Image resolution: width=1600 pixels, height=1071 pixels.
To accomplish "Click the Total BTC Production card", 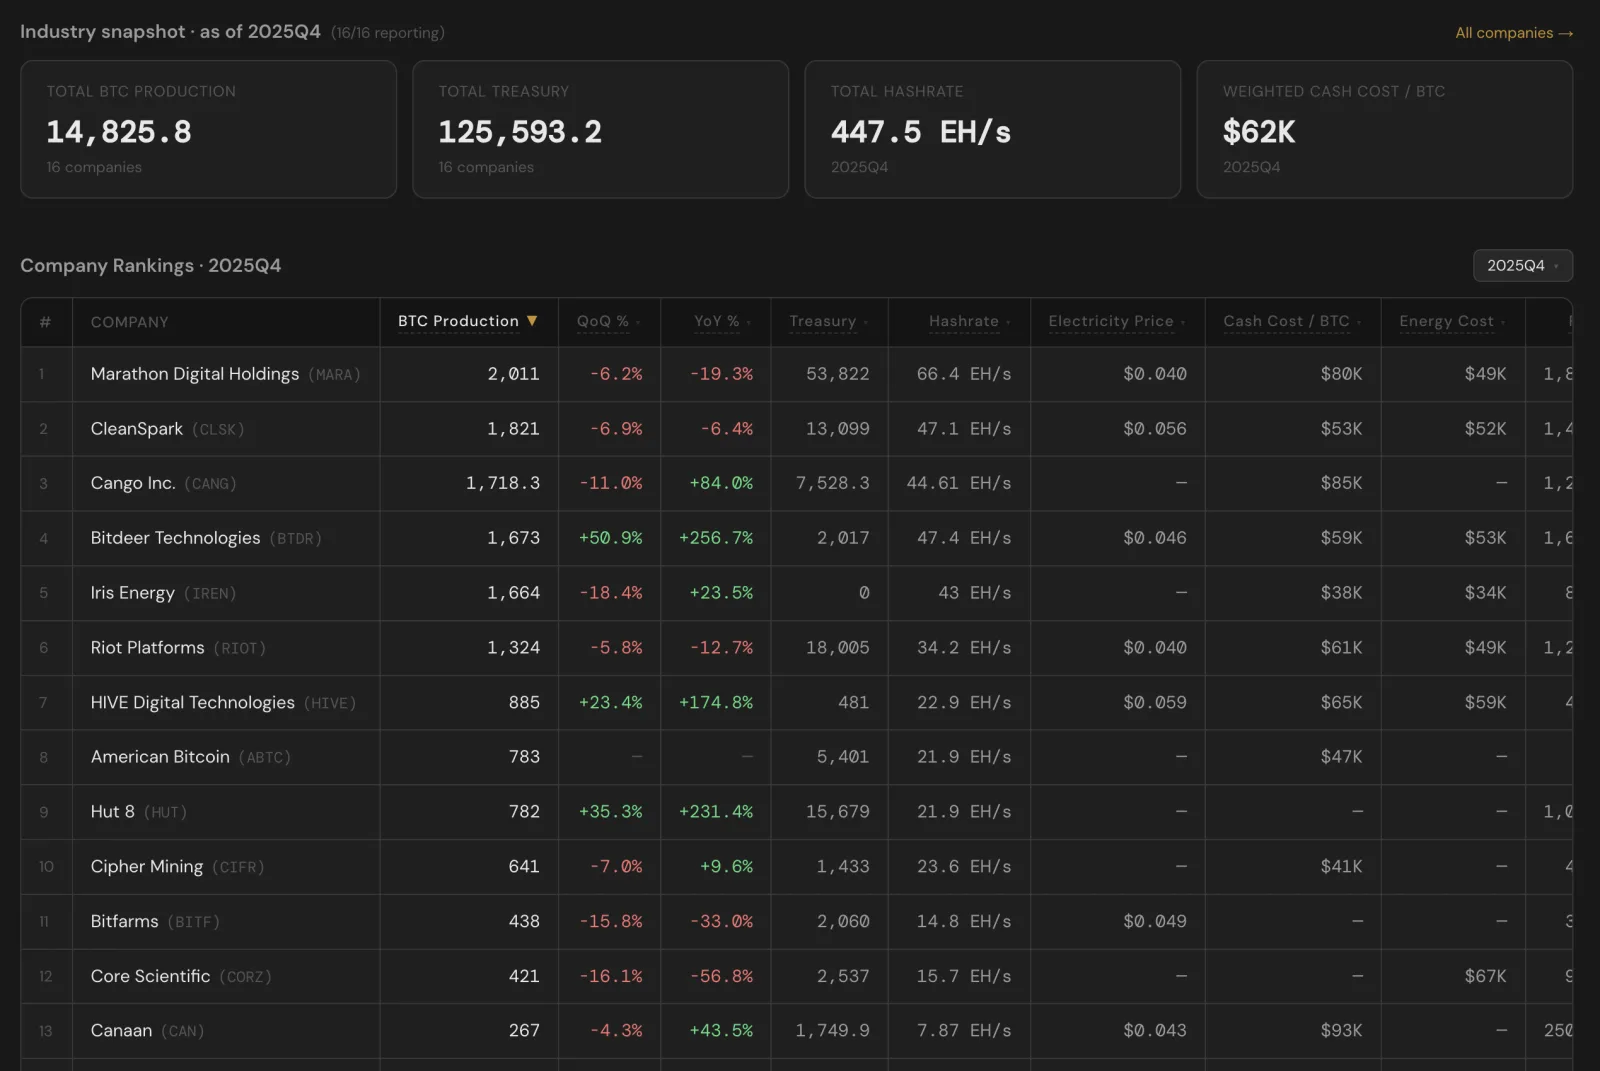I will tap(208, 129).
